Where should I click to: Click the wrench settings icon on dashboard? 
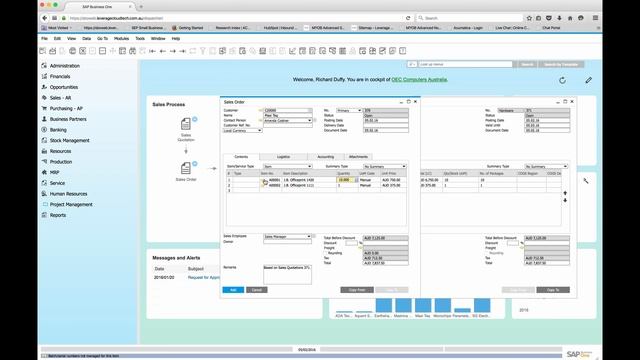coord(586,181)
